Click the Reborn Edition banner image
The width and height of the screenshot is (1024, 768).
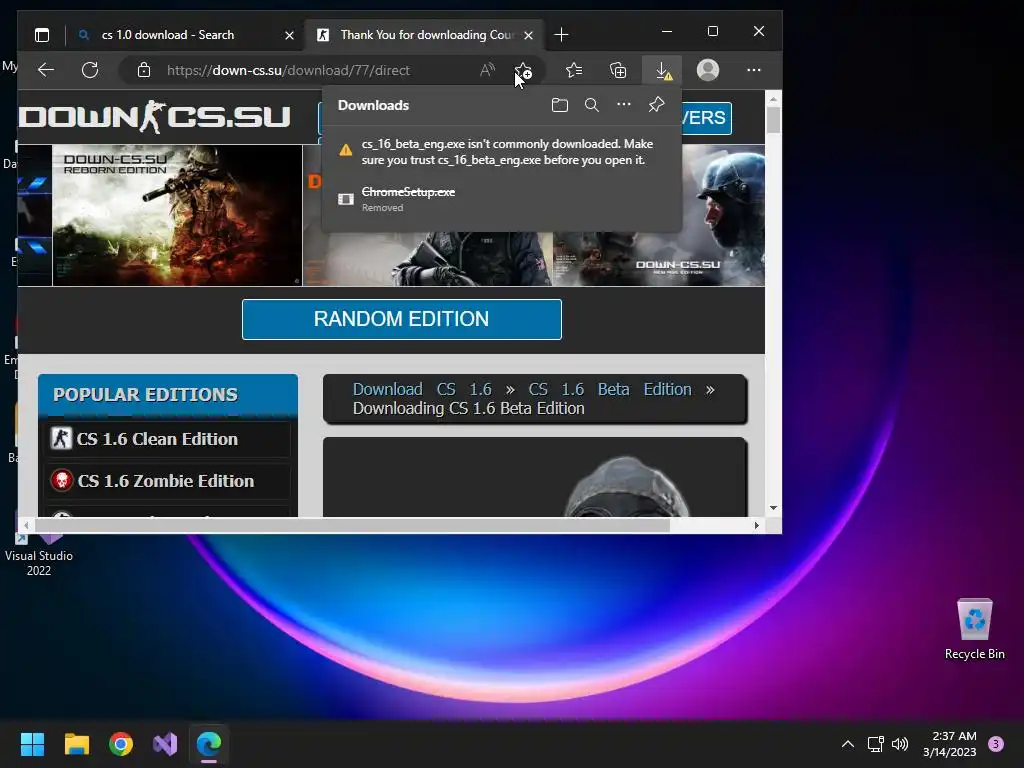pos(177,216)
